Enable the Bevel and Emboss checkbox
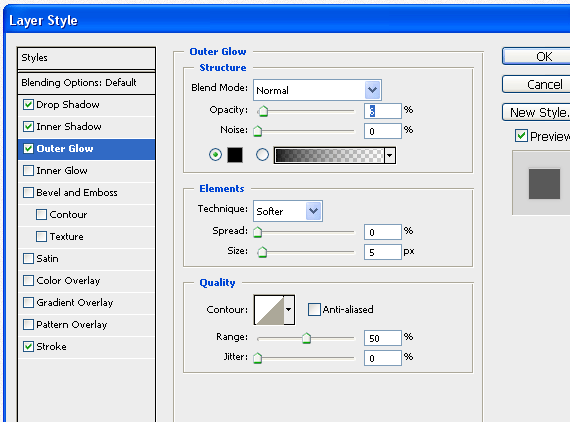This screenshot has height=422, width=570. (x=28, y=192)
